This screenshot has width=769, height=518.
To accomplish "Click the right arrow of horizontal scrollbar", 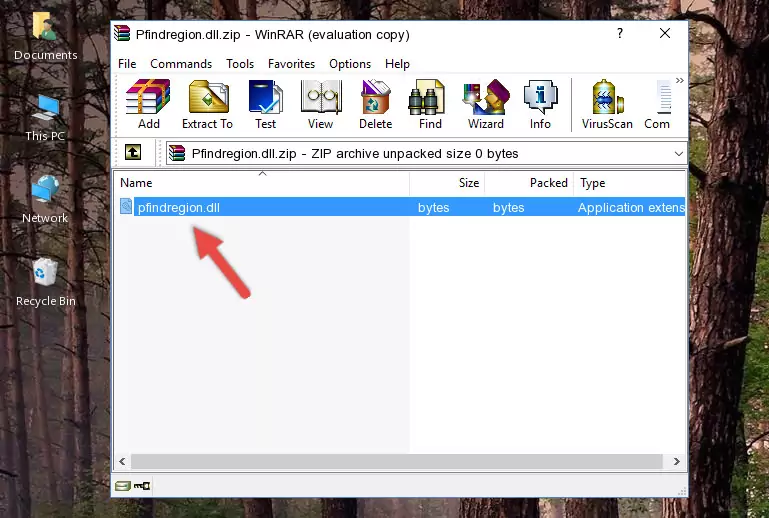I will [x=677, y=462].
